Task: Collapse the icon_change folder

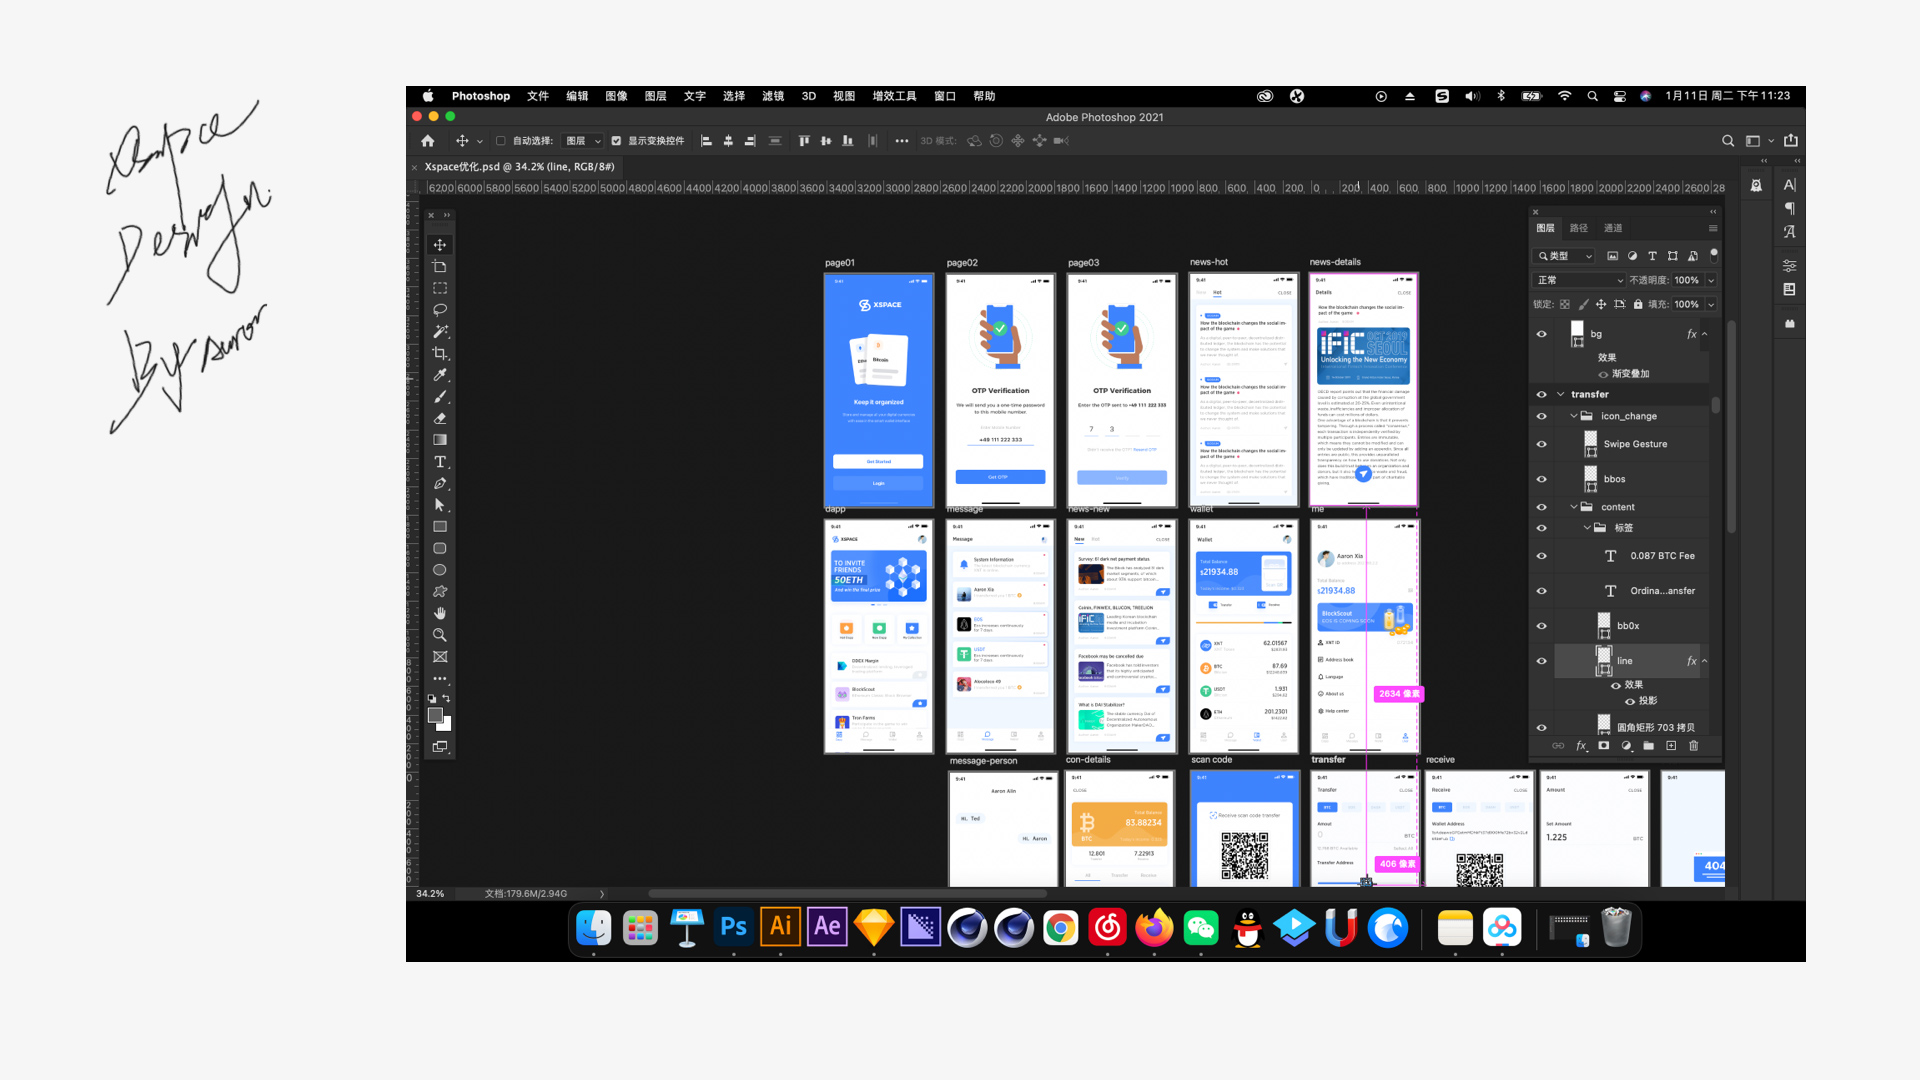Action: point(1573,416)
